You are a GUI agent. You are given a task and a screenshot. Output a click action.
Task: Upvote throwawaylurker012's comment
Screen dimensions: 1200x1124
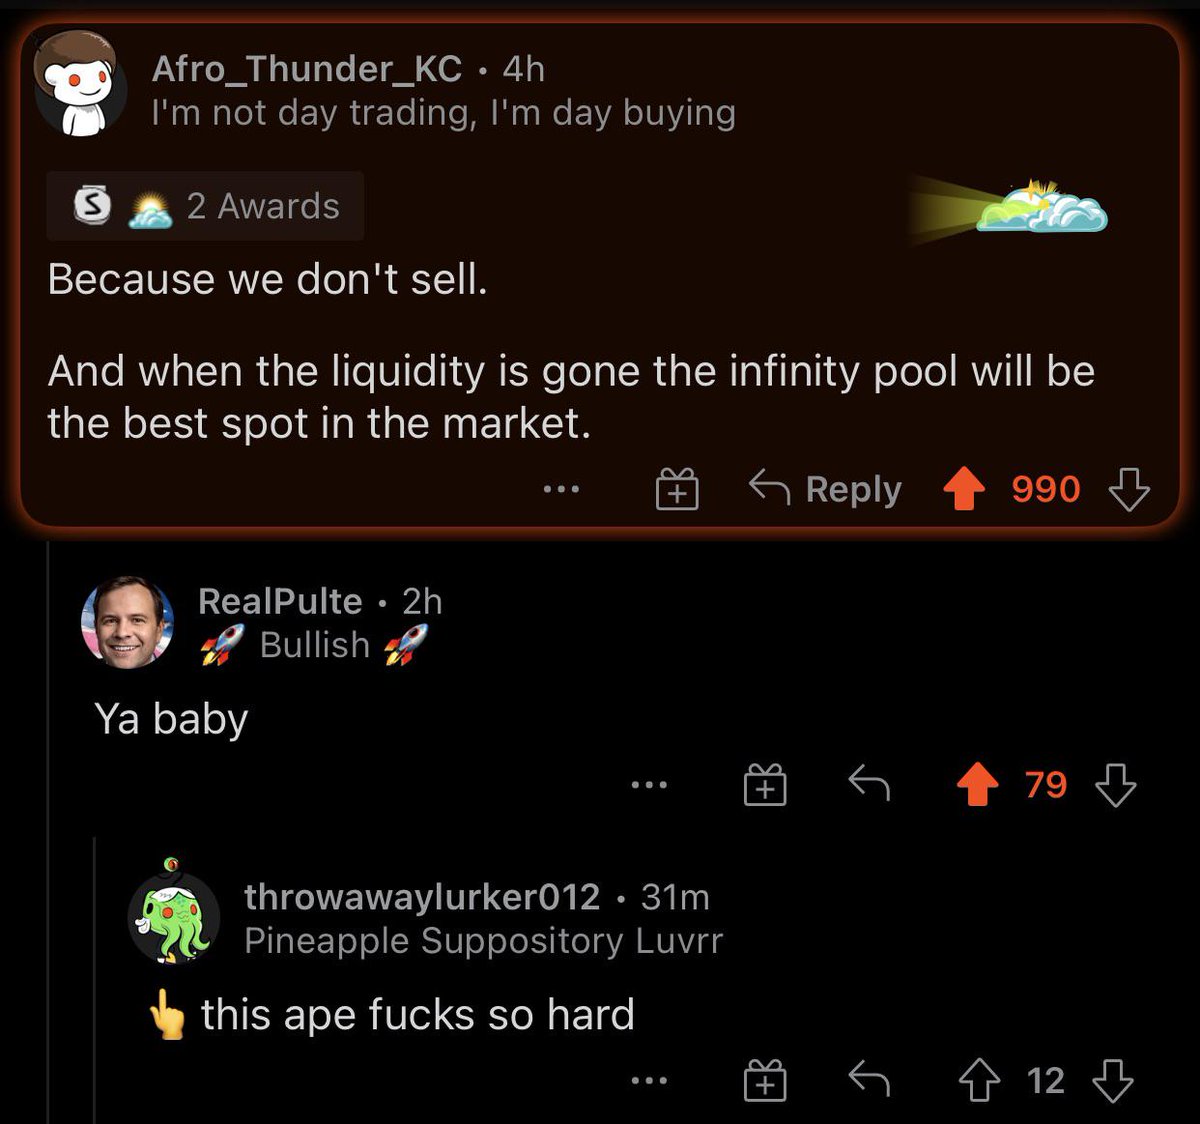[x=979, y=1081]
